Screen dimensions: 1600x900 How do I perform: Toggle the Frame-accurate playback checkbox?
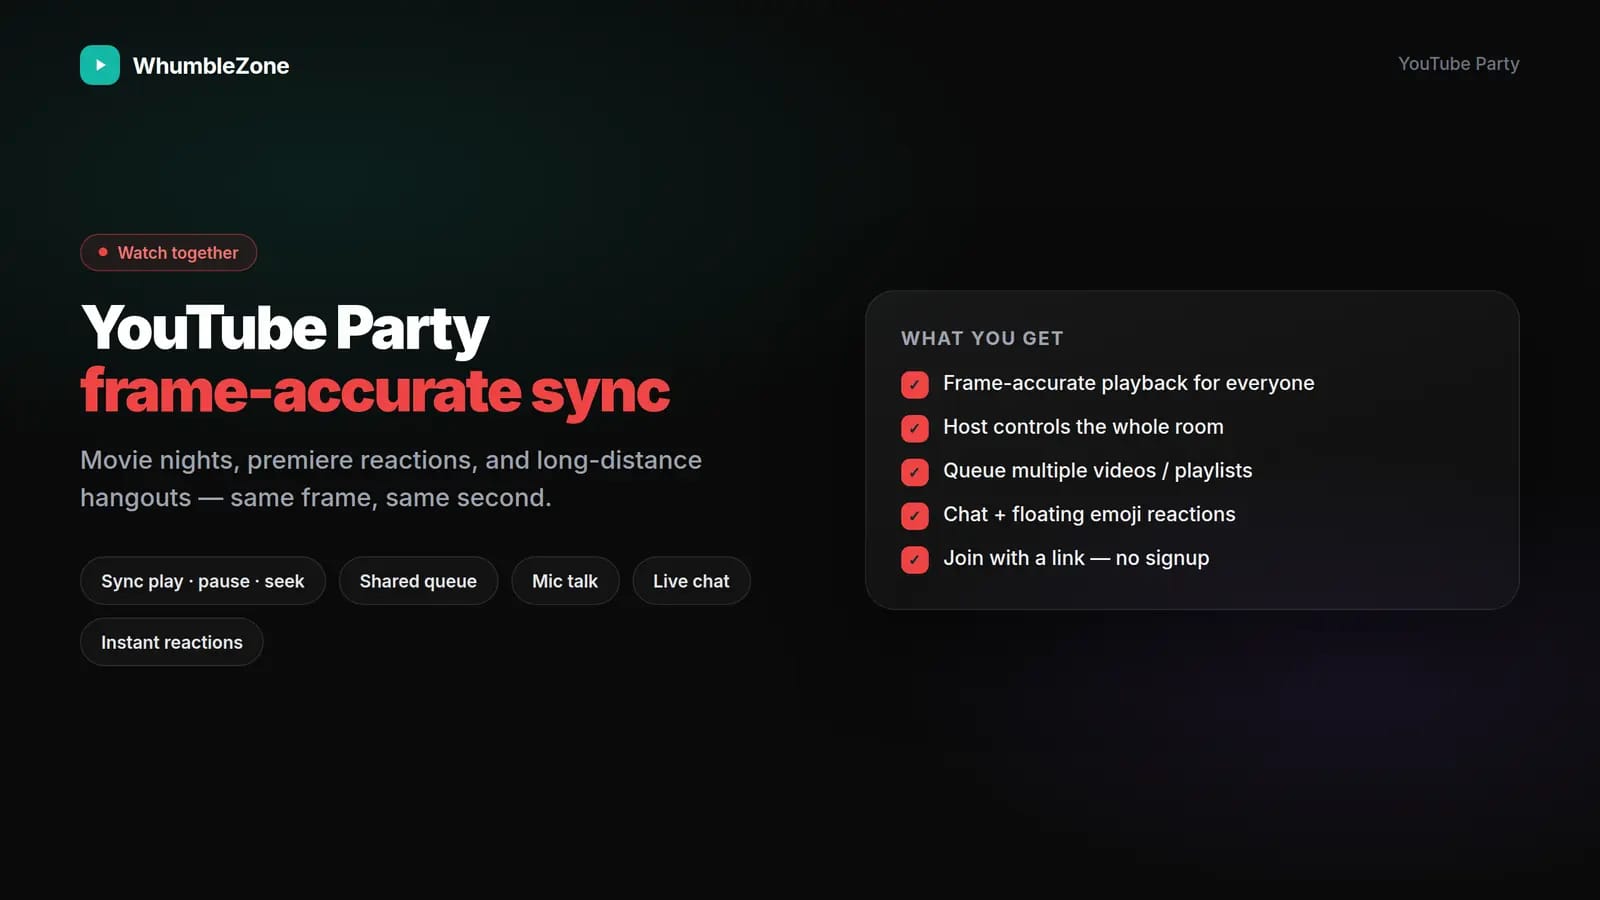point(915,385)
